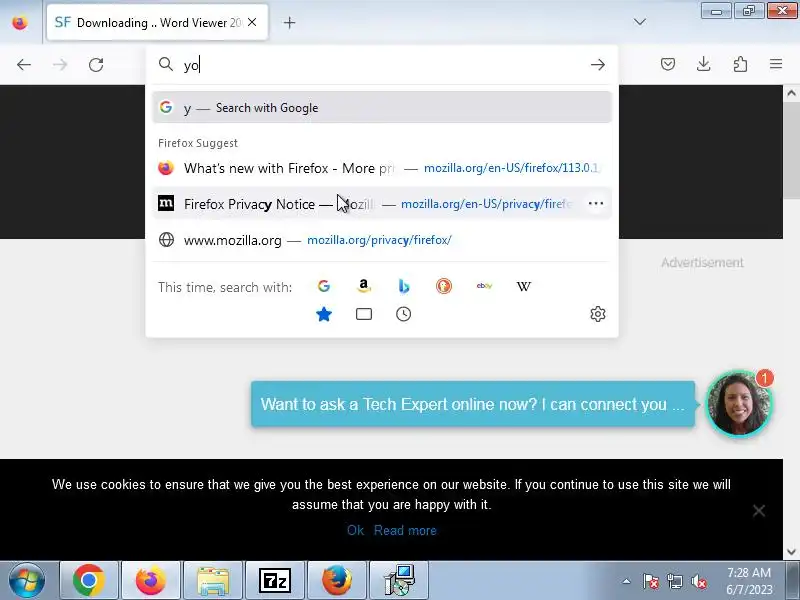Click the chat agent avatar
Image resolution: width=800 pixels, height=600 pixels.
tap(739, 404)
